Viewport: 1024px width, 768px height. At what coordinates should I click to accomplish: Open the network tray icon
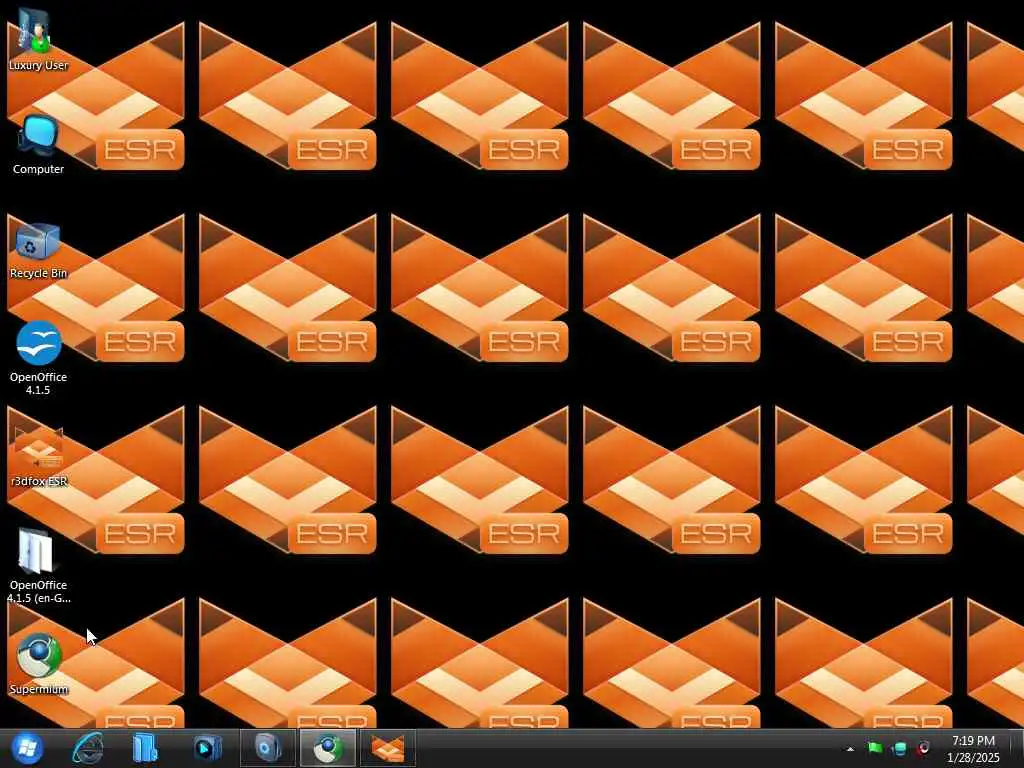pyautogui.click(x=899, y=748)
